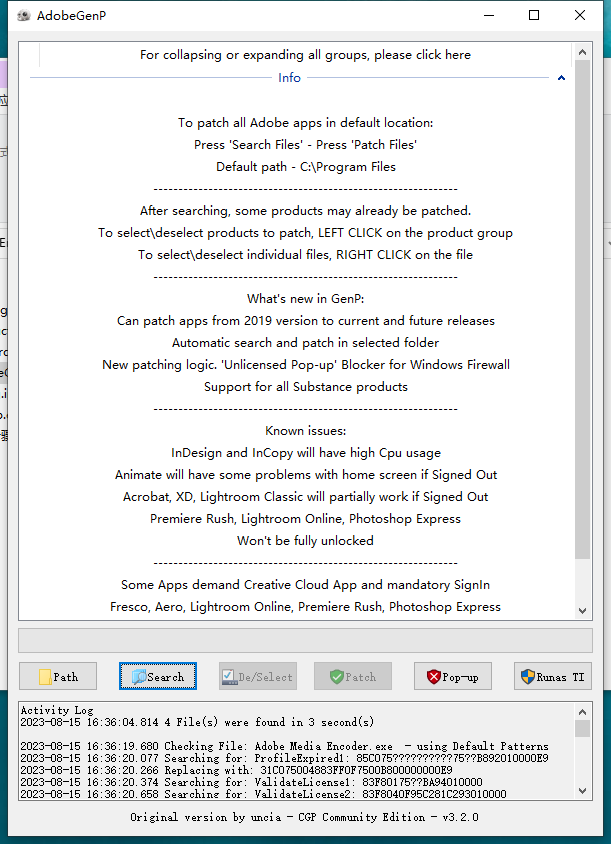Click the green shield icon on Patch
The image size is (611, 844).
337,677
